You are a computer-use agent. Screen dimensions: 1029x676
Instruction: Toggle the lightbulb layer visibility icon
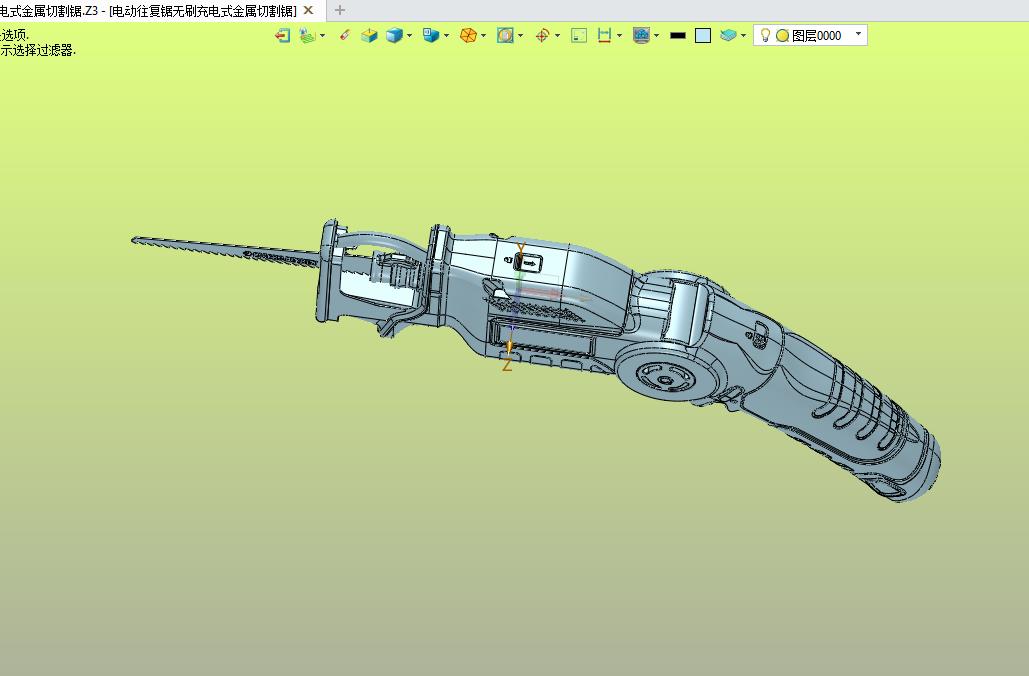point(766,35)
